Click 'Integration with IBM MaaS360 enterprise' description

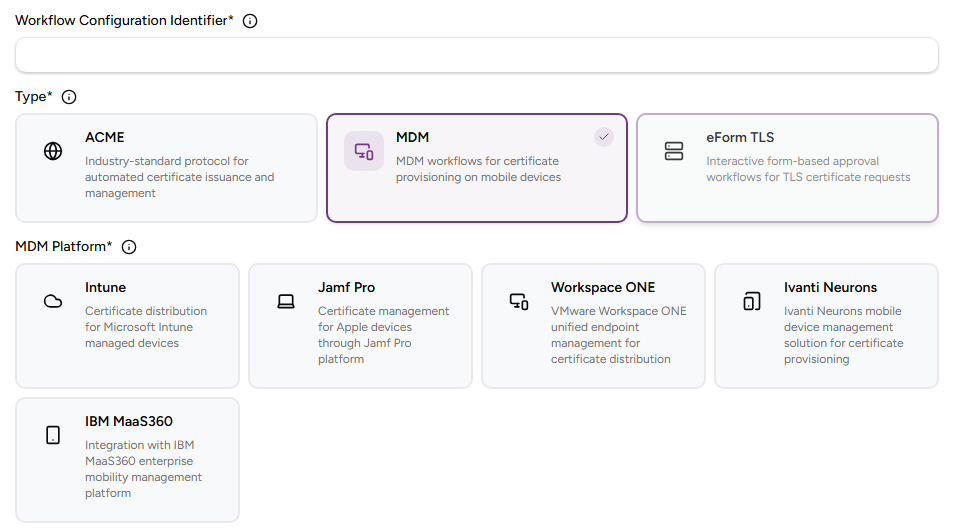click(143, 469)
